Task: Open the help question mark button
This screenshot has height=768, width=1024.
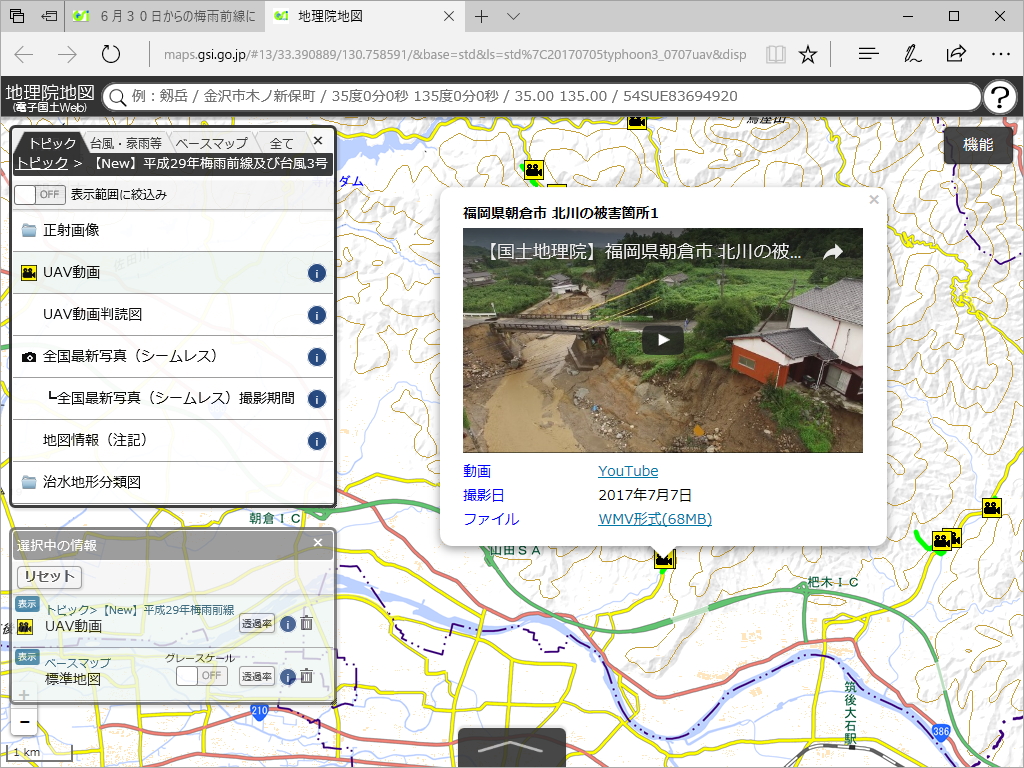Action: tap(1000, 98)
